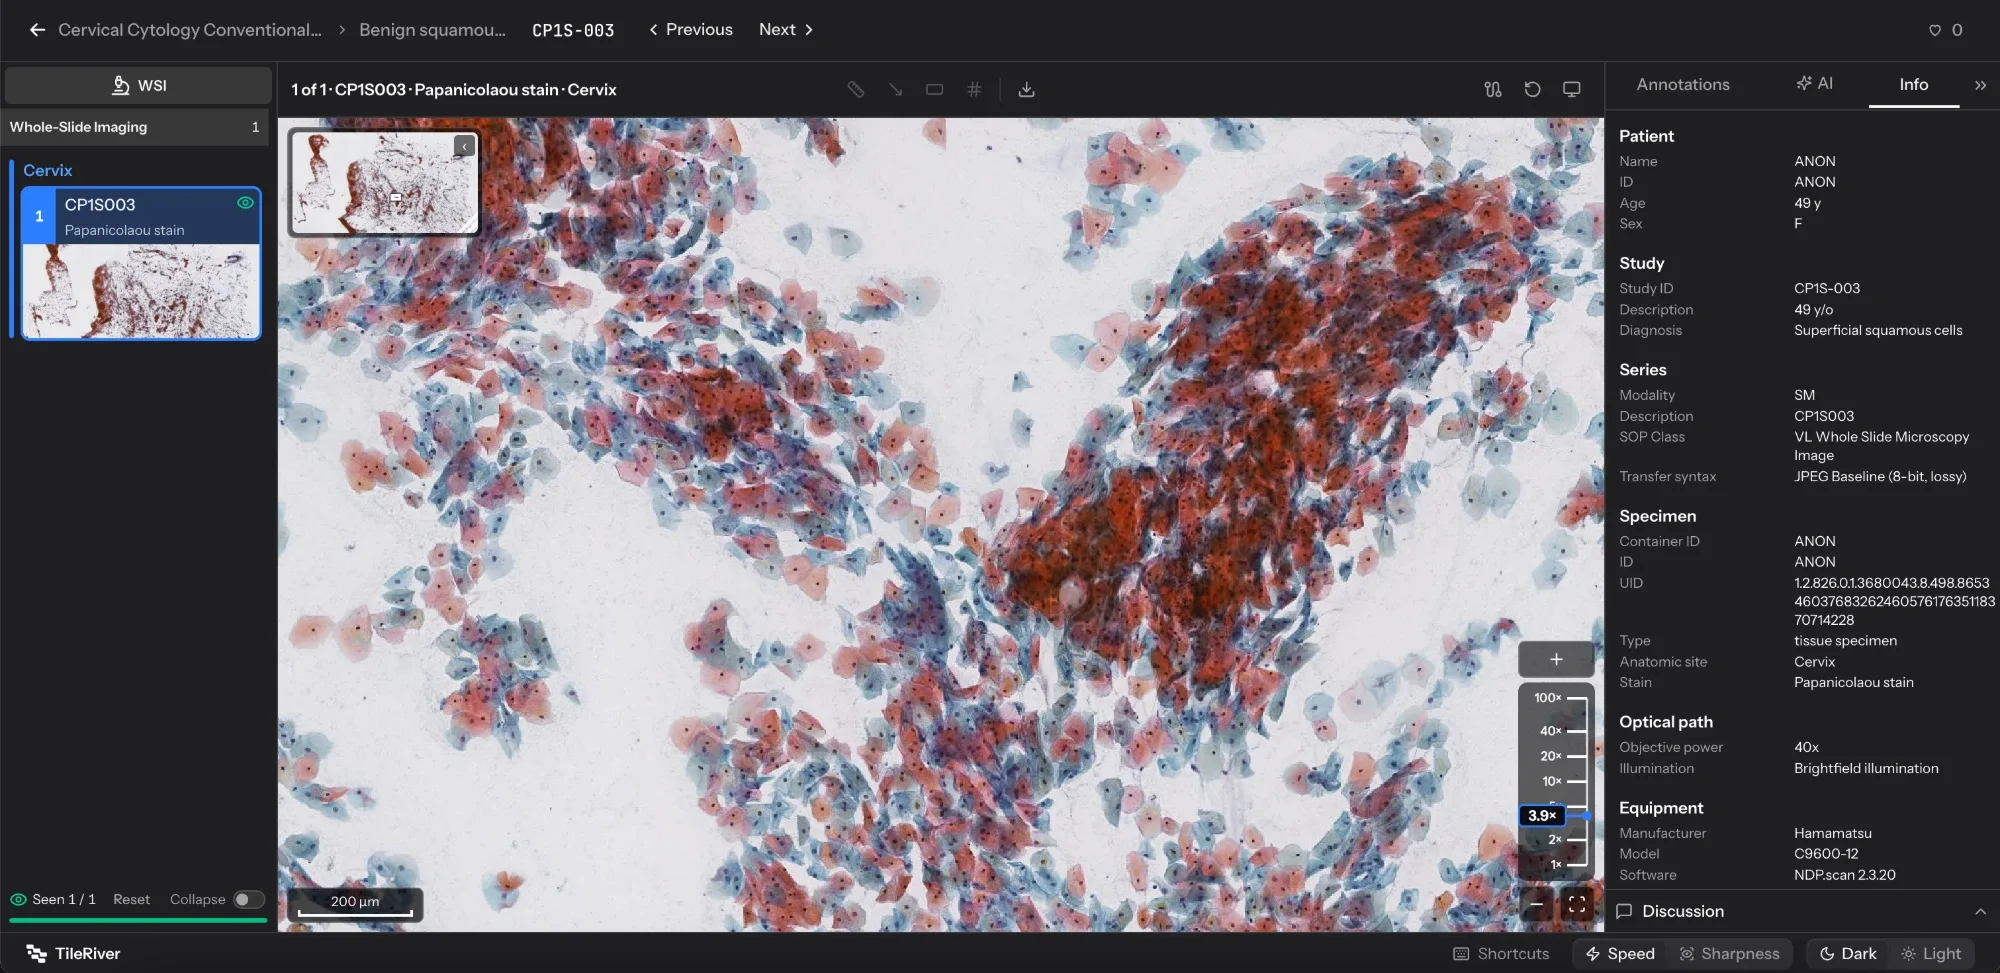Toggle the Collapse switch
This screenshot has height=973, width=2000.
coord(249,899)
